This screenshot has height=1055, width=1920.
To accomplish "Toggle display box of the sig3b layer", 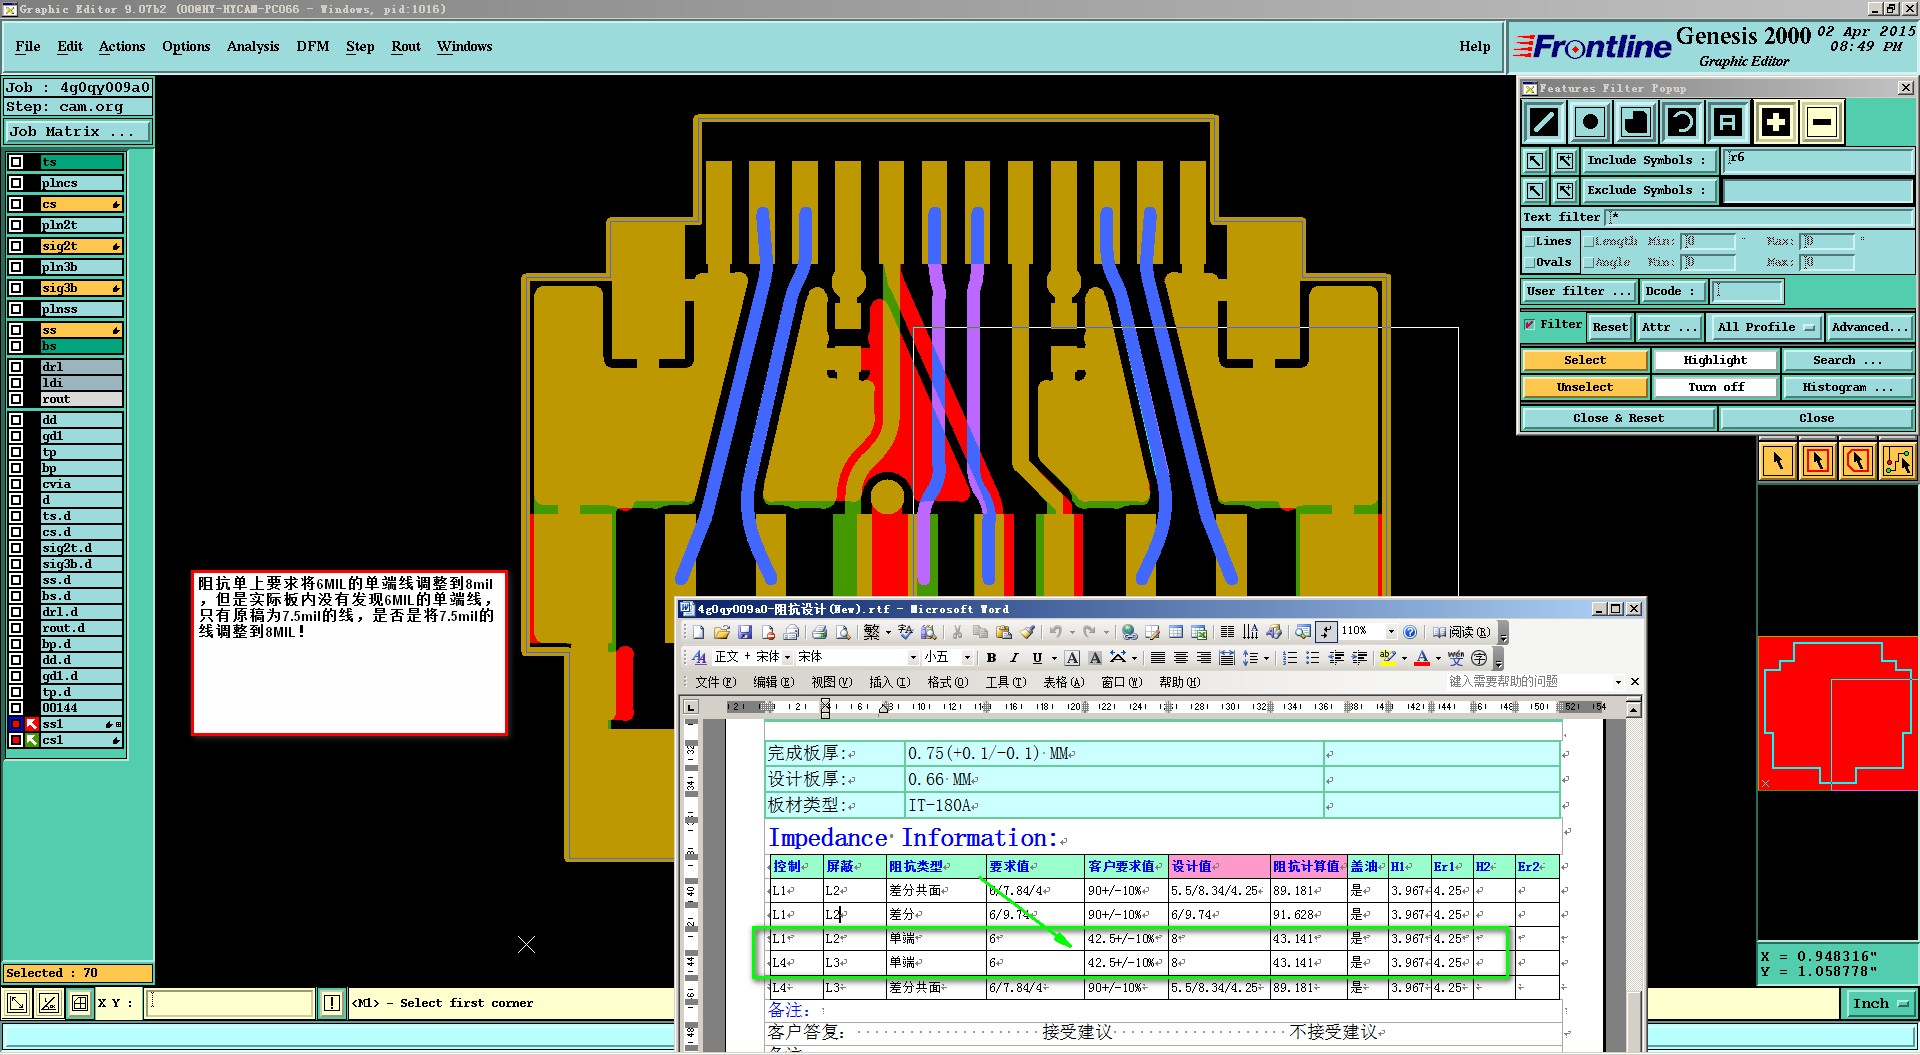I will (16, 288).
